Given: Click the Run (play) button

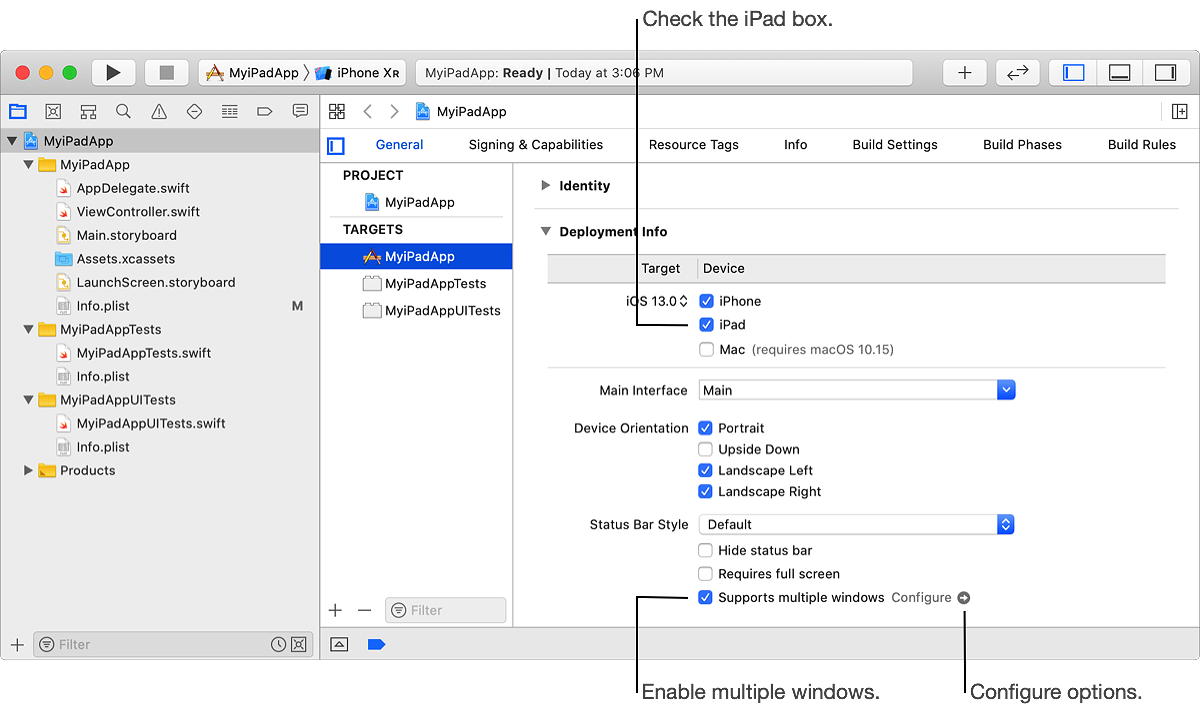Looking at the screenshot, I should [x=114, y=73].
